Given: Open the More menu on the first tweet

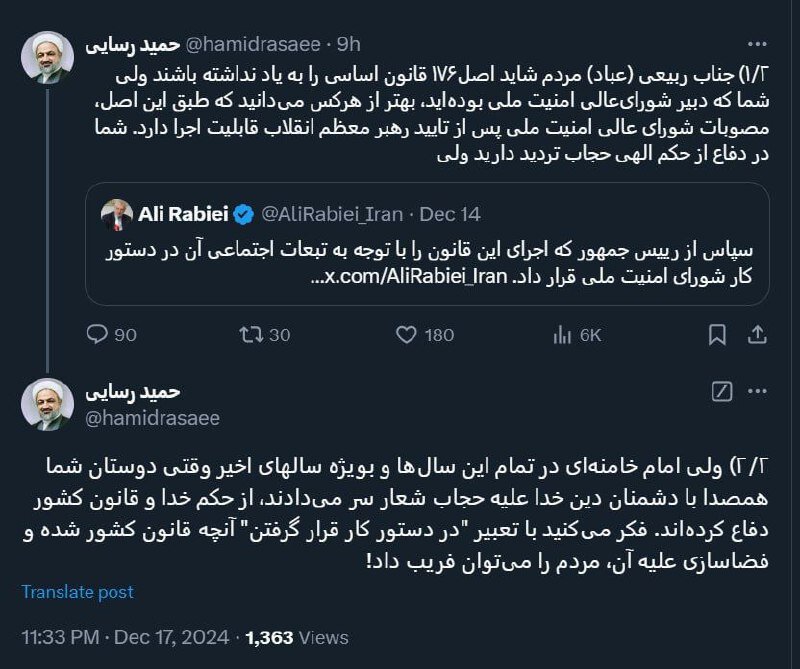Looking at the screenshot, I should (757, 45).
